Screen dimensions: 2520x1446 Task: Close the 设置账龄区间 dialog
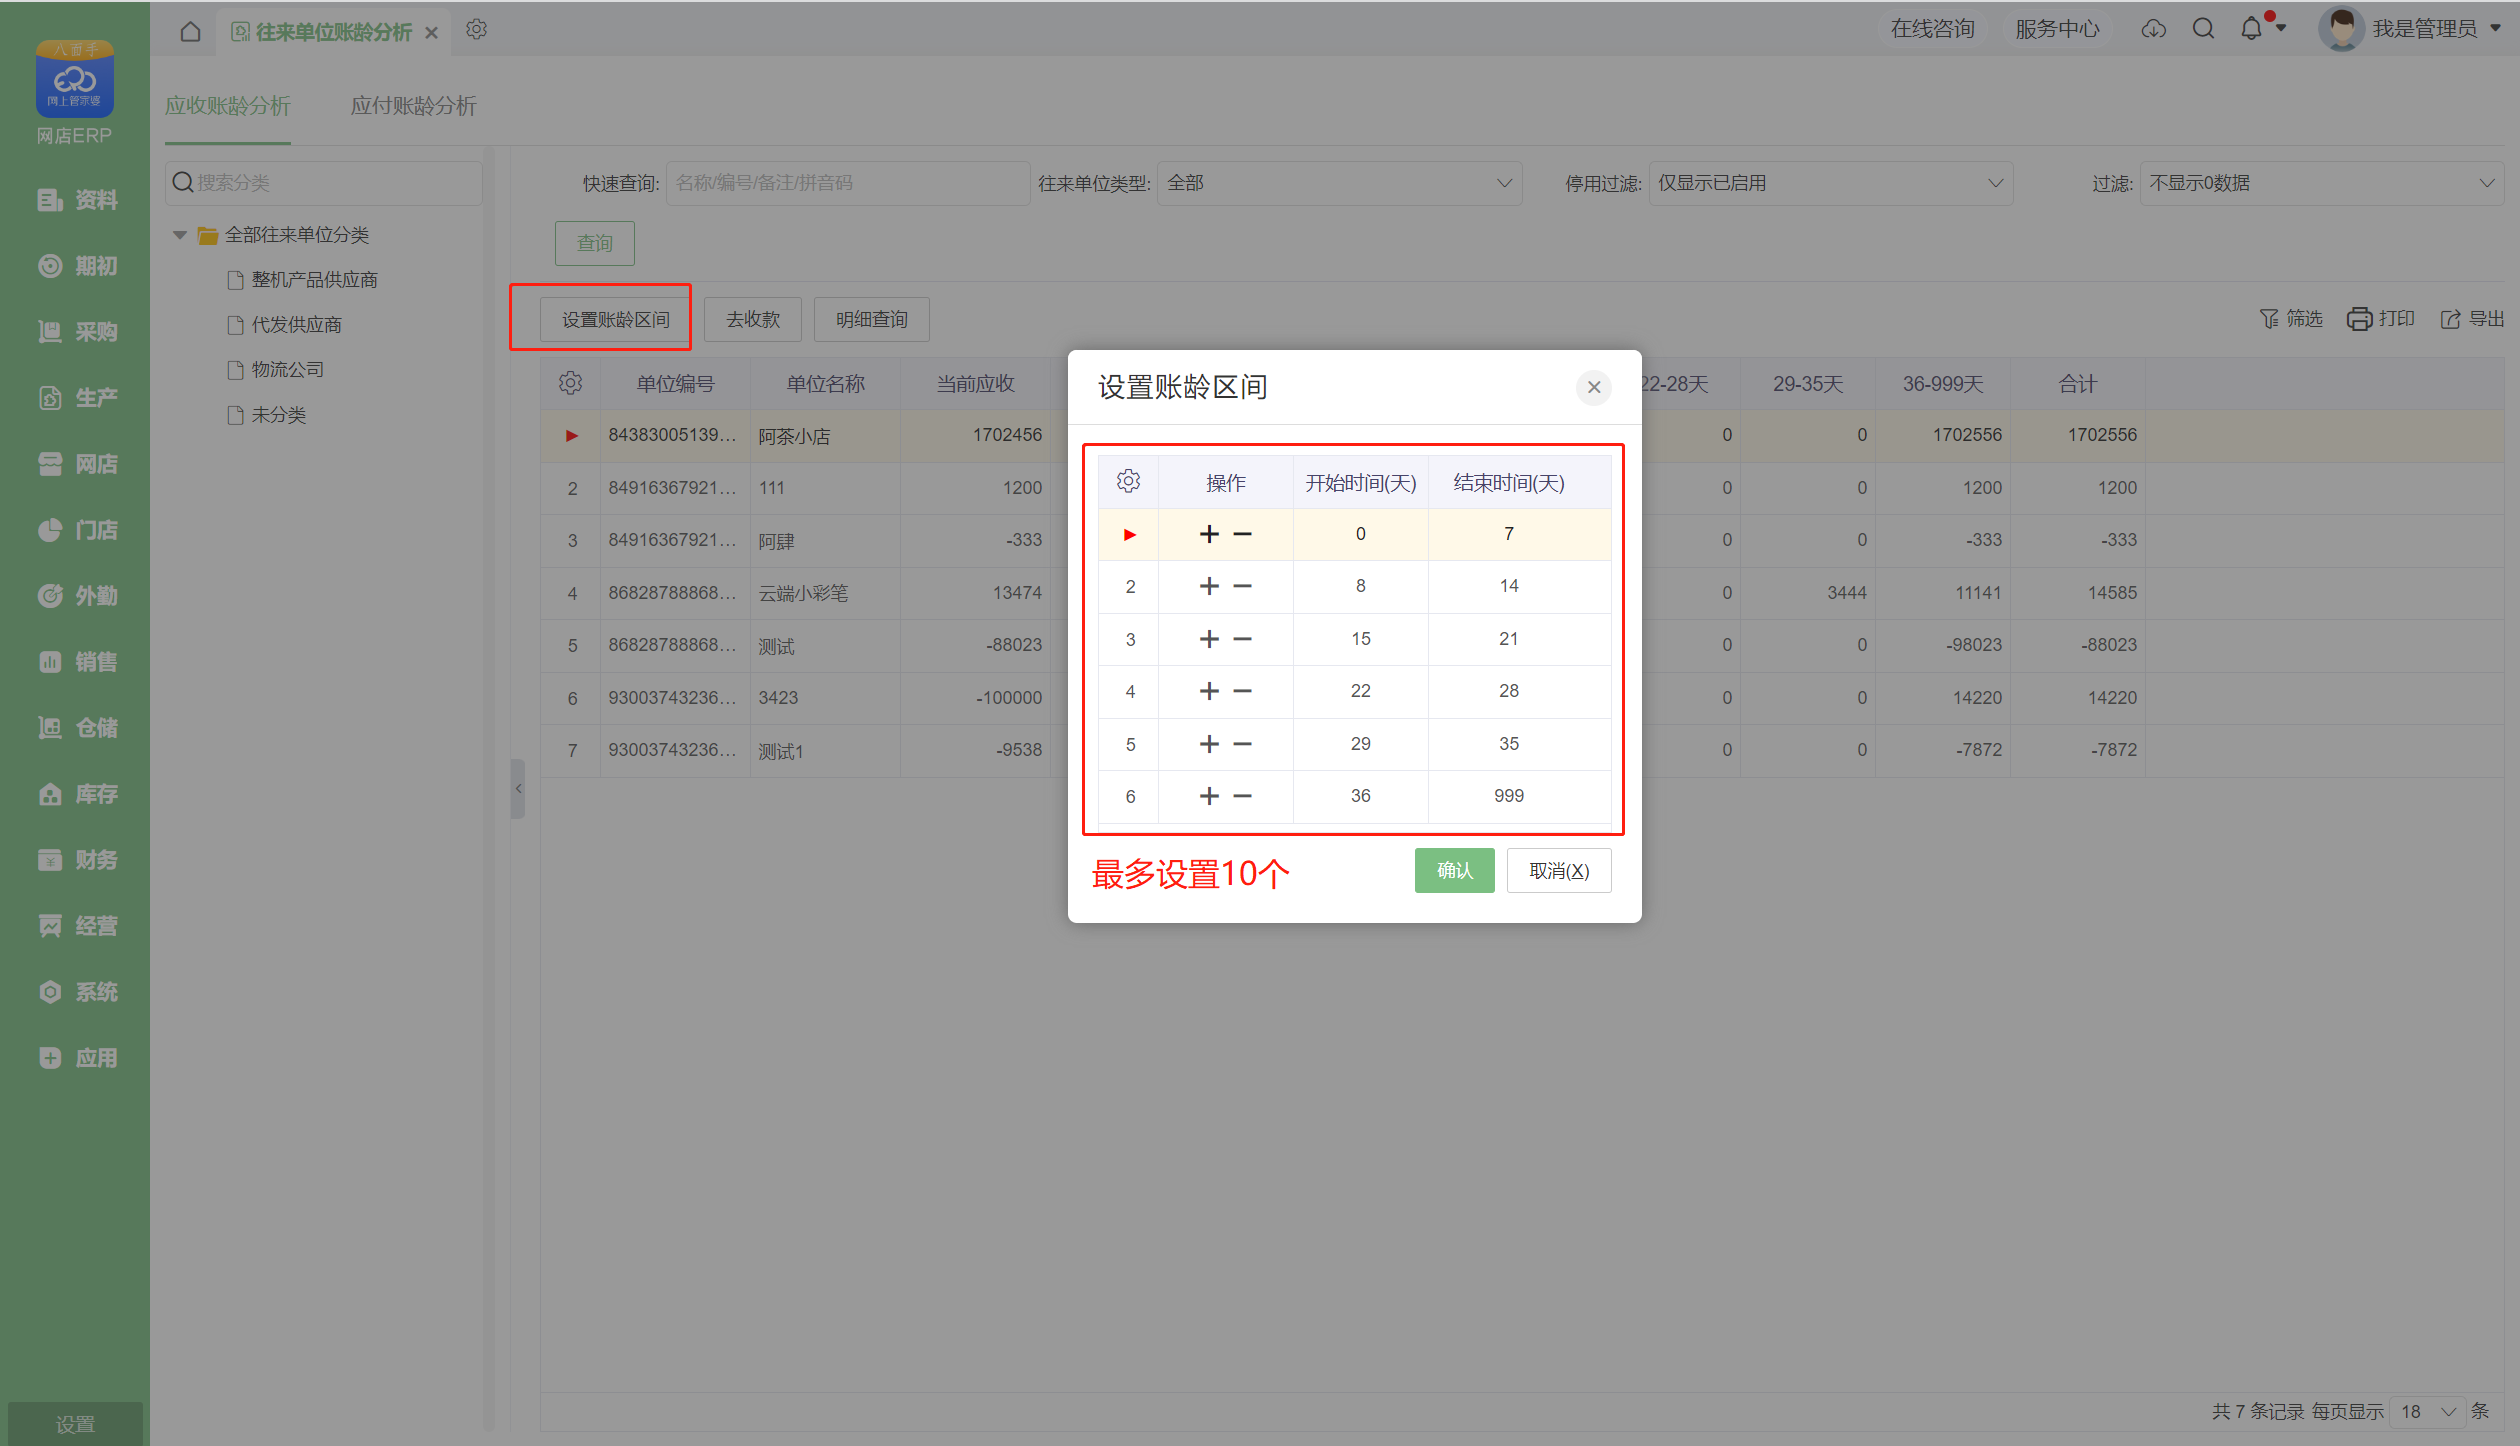1594,387
